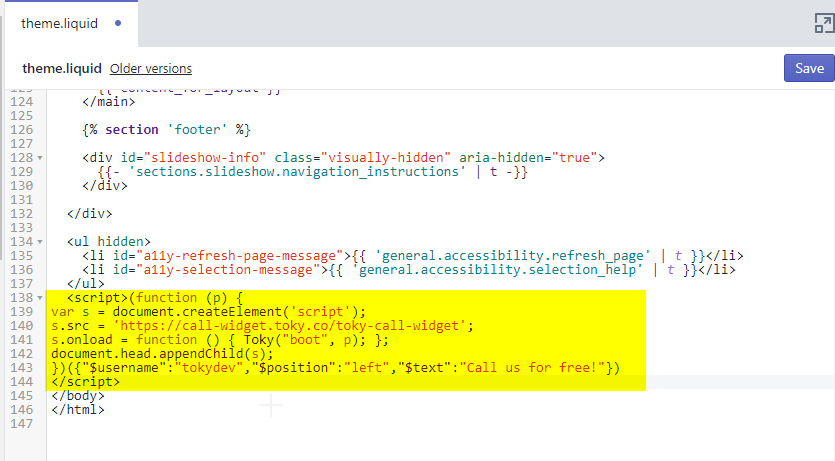Click the closing </ul> tag on line 137

click(86, 284)
